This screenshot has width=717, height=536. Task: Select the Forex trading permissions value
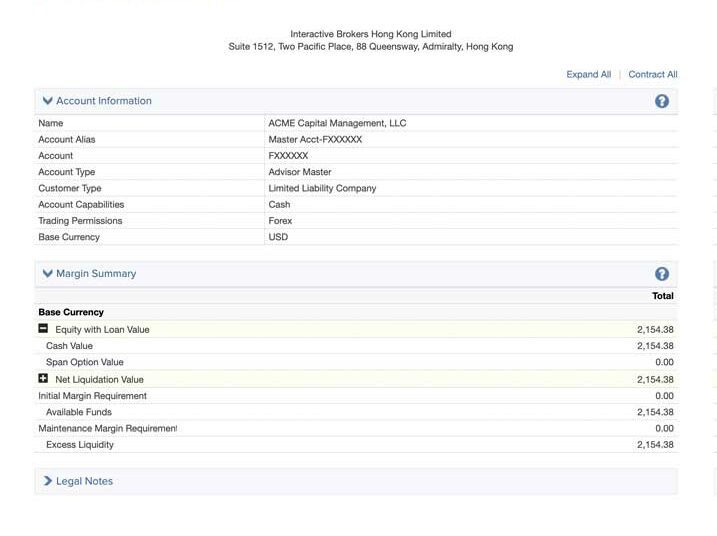[280, 221]
